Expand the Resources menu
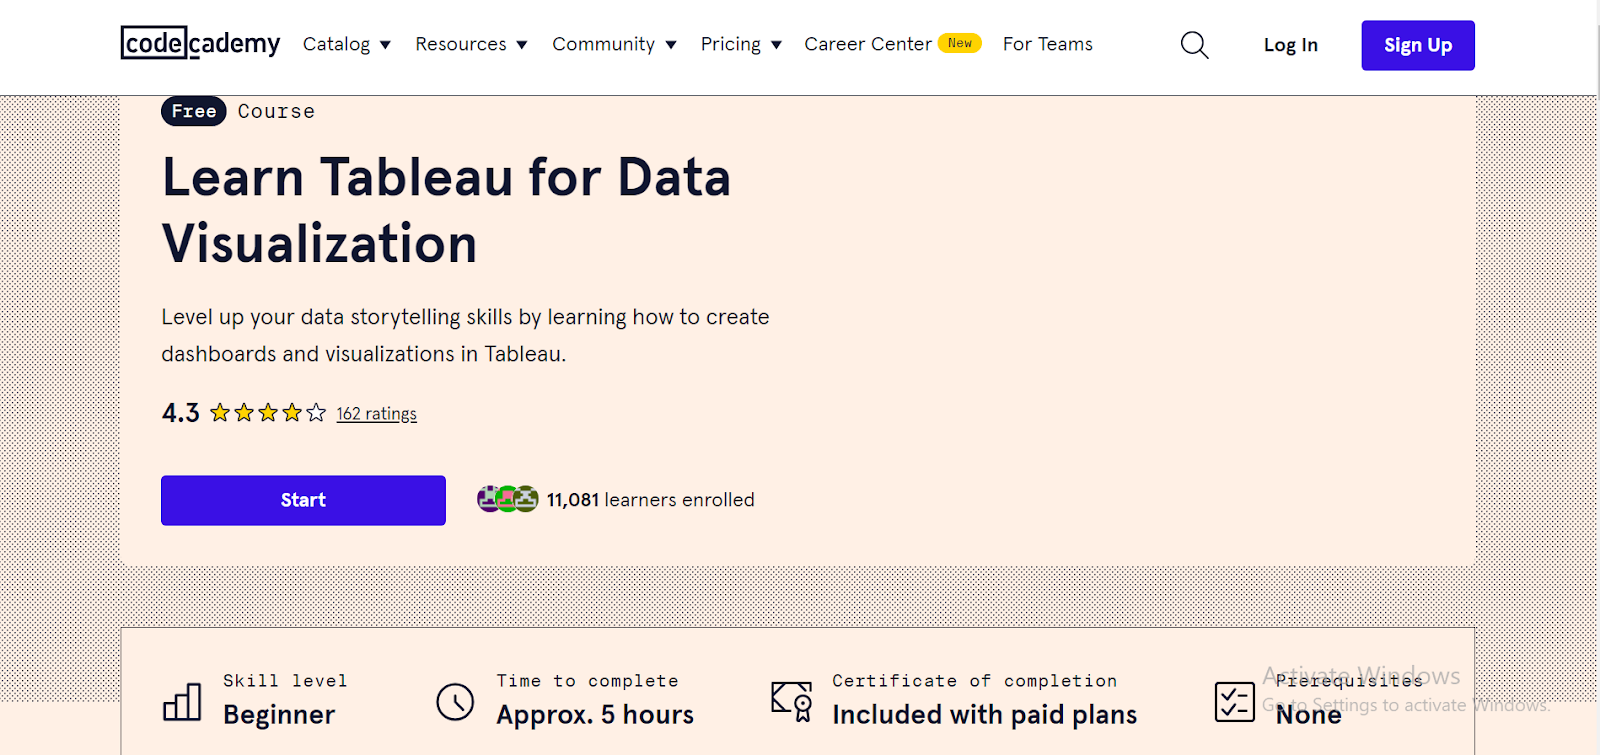Image resolution: width=1600 pixels, height=755 pixels. 471,44
